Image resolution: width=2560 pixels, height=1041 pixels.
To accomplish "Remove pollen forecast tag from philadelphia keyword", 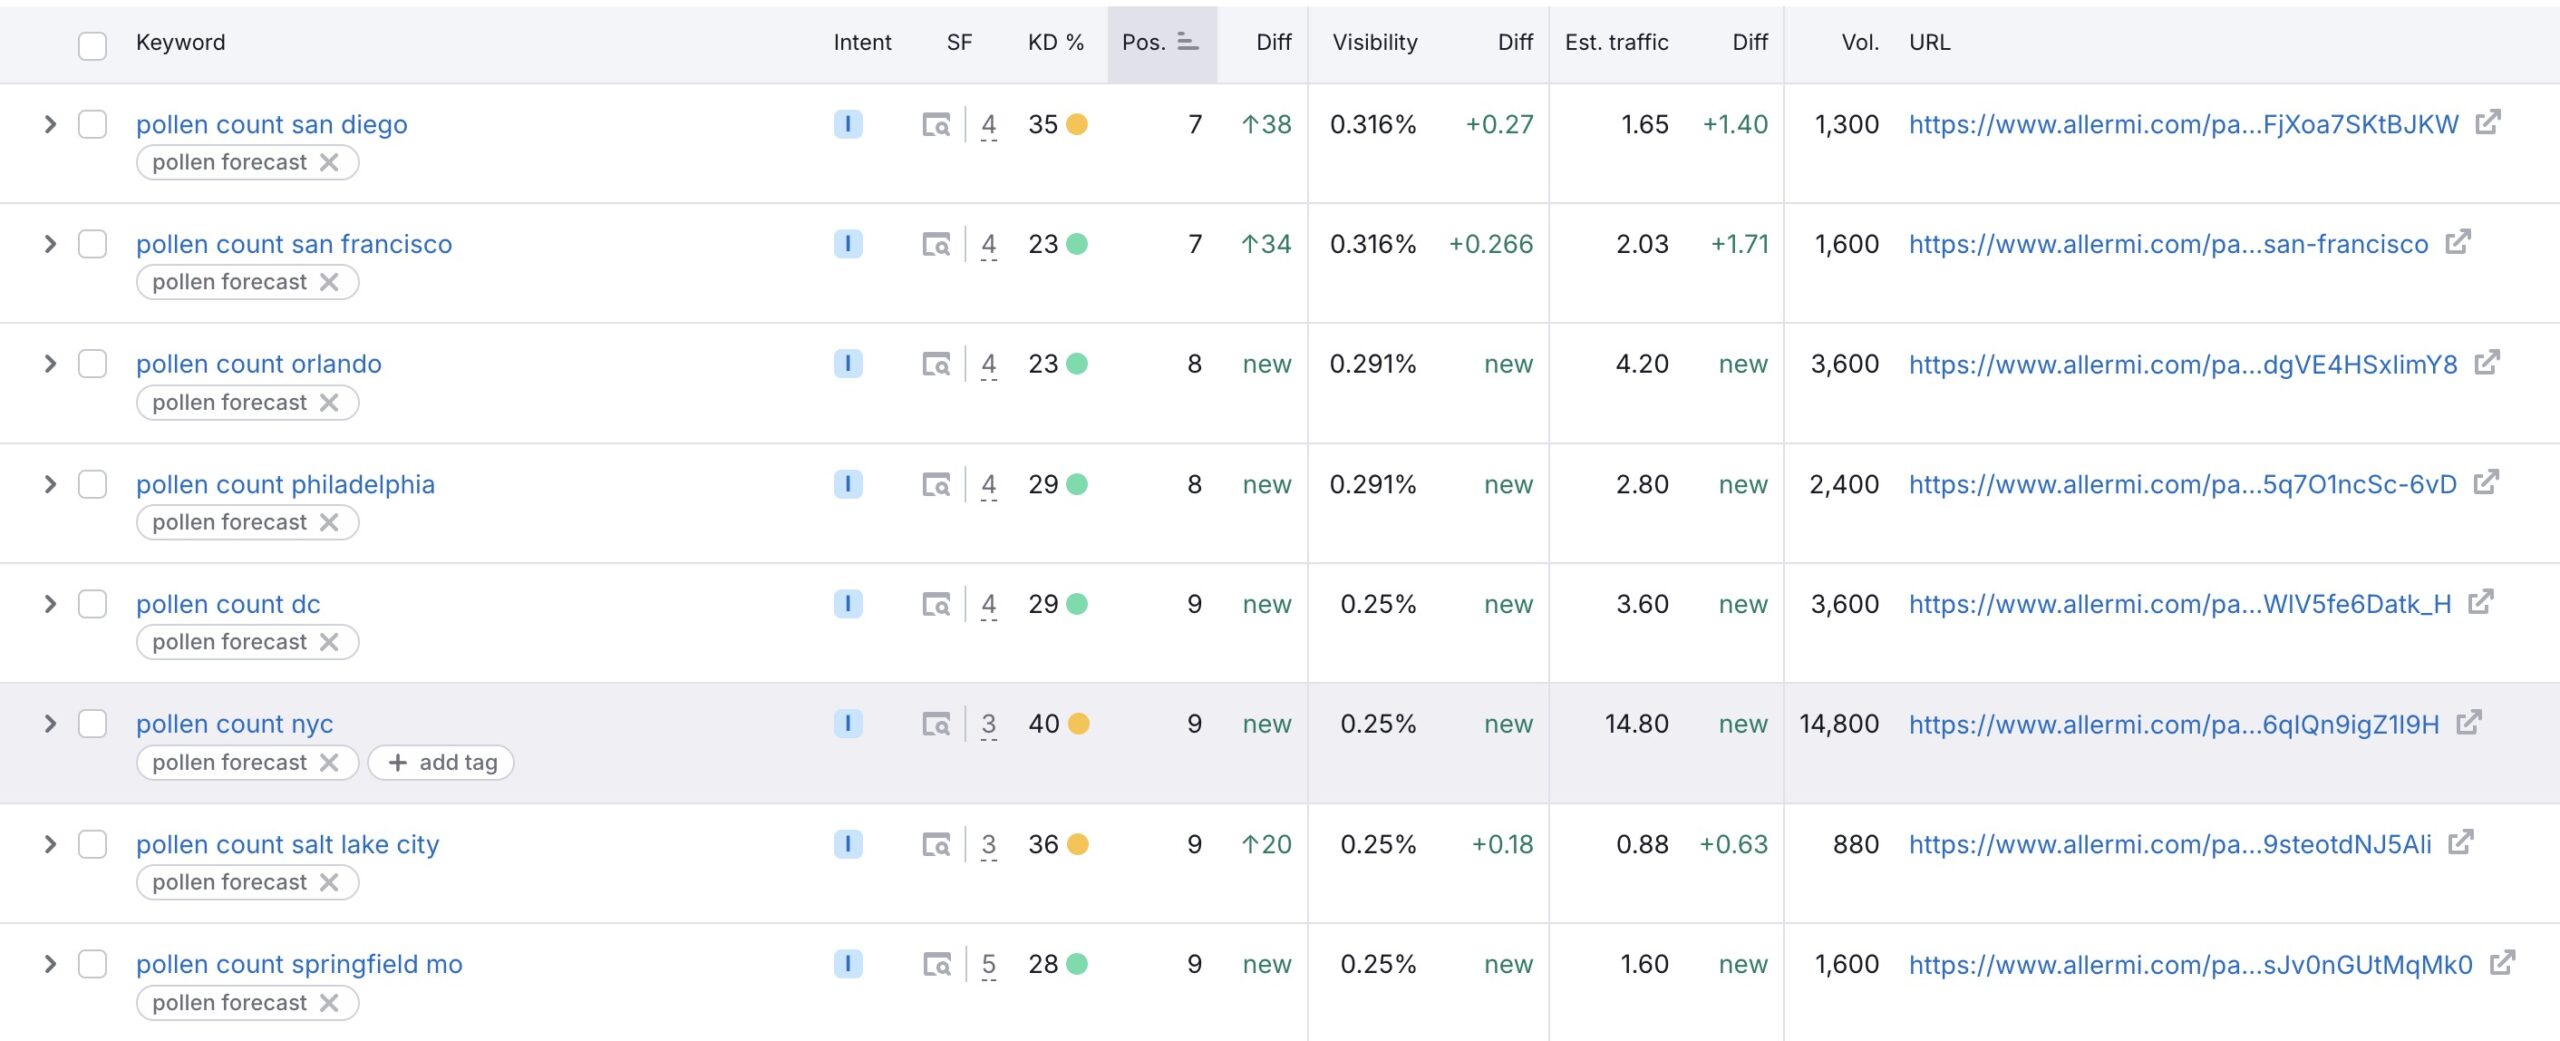I will [329, 522].
